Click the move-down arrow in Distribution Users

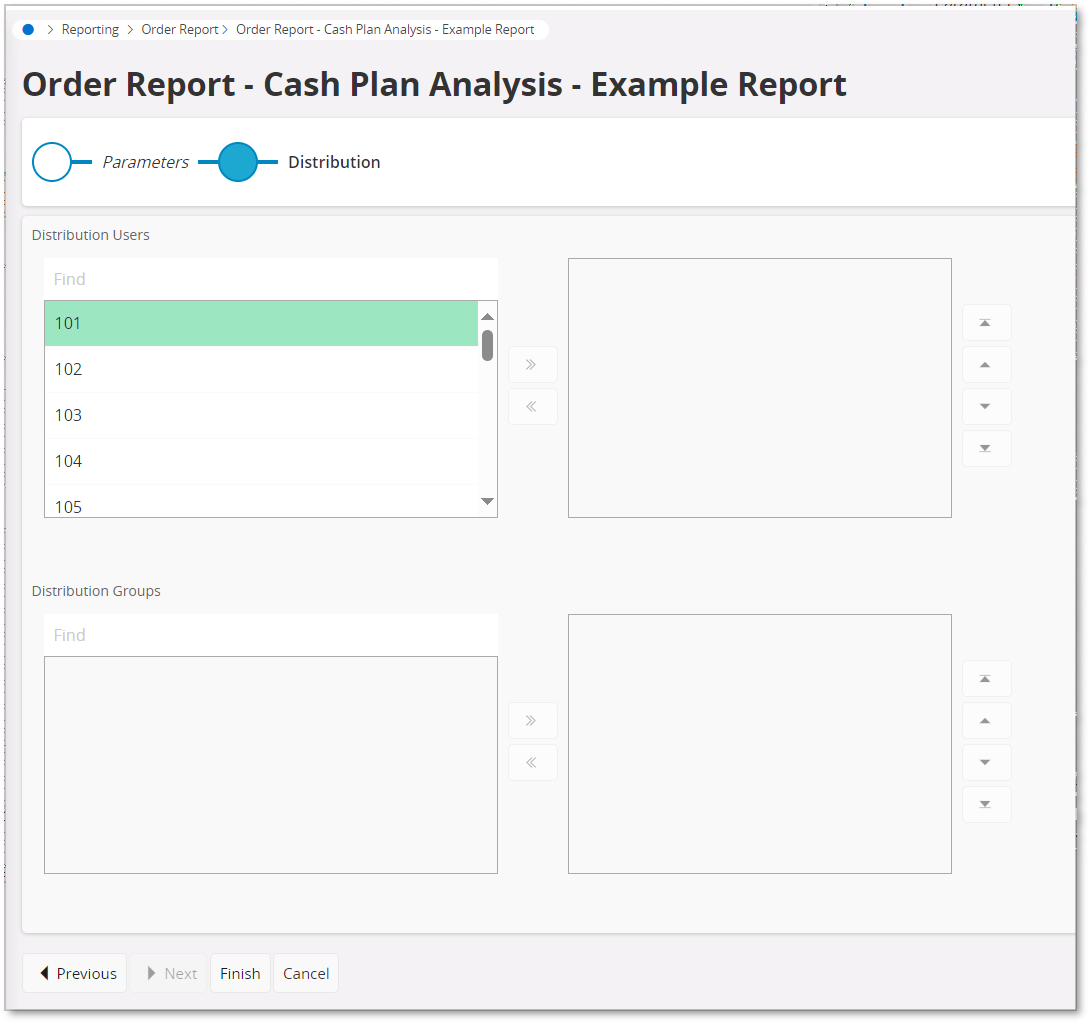pos(986,406)
